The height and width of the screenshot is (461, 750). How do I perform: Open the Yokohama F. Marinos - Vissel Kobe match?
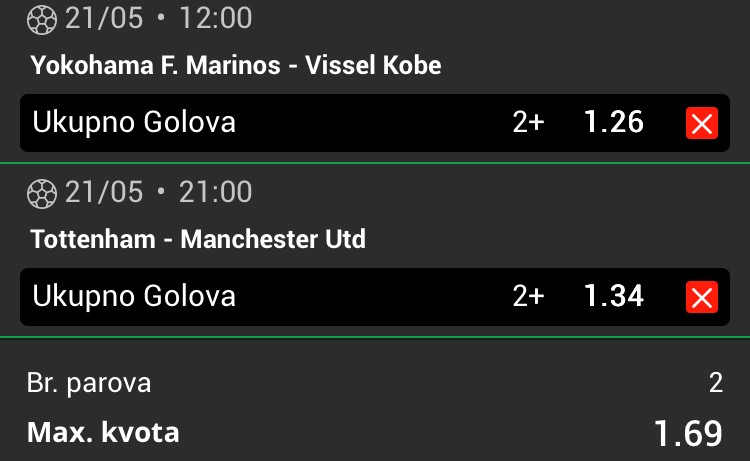(x=236, y=65)
